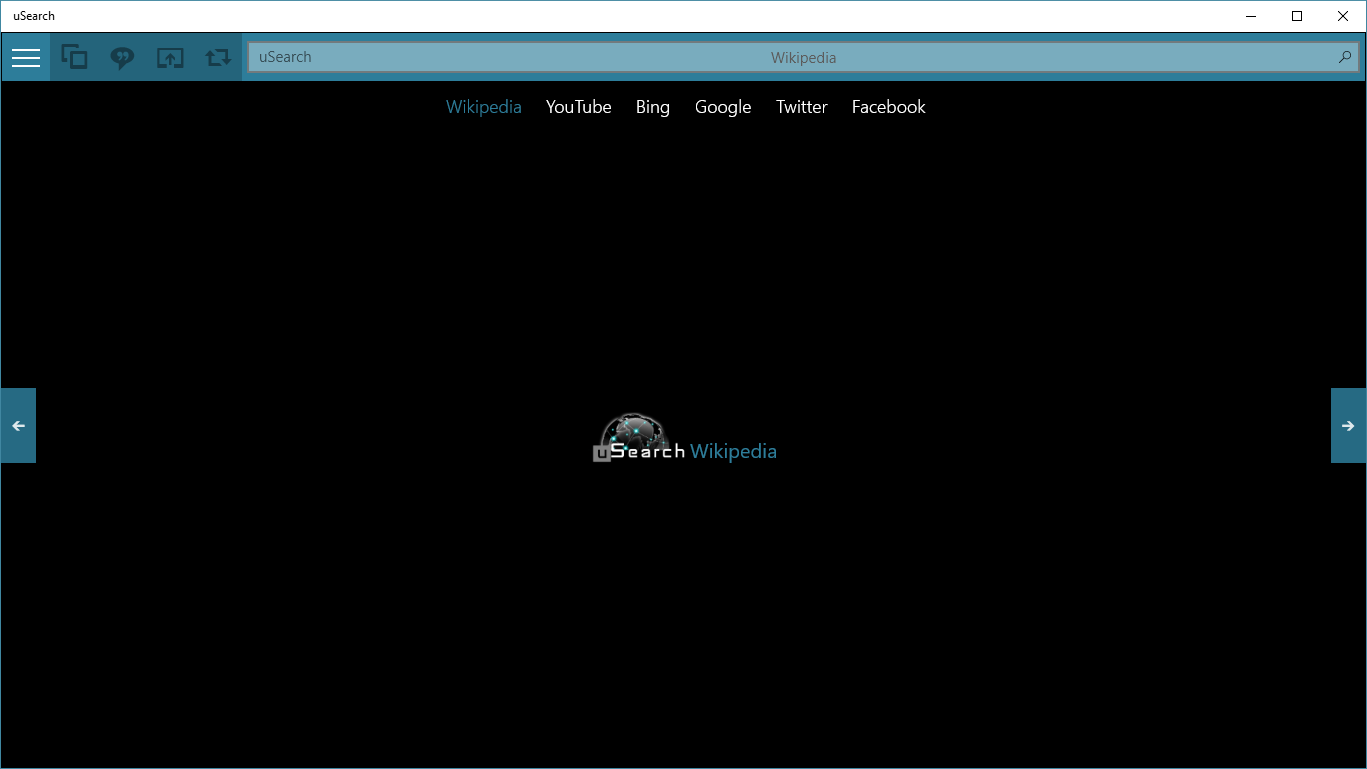Click the overlapping squares copy icon
Screen dimensions: 1367x769
pos(74,57)
